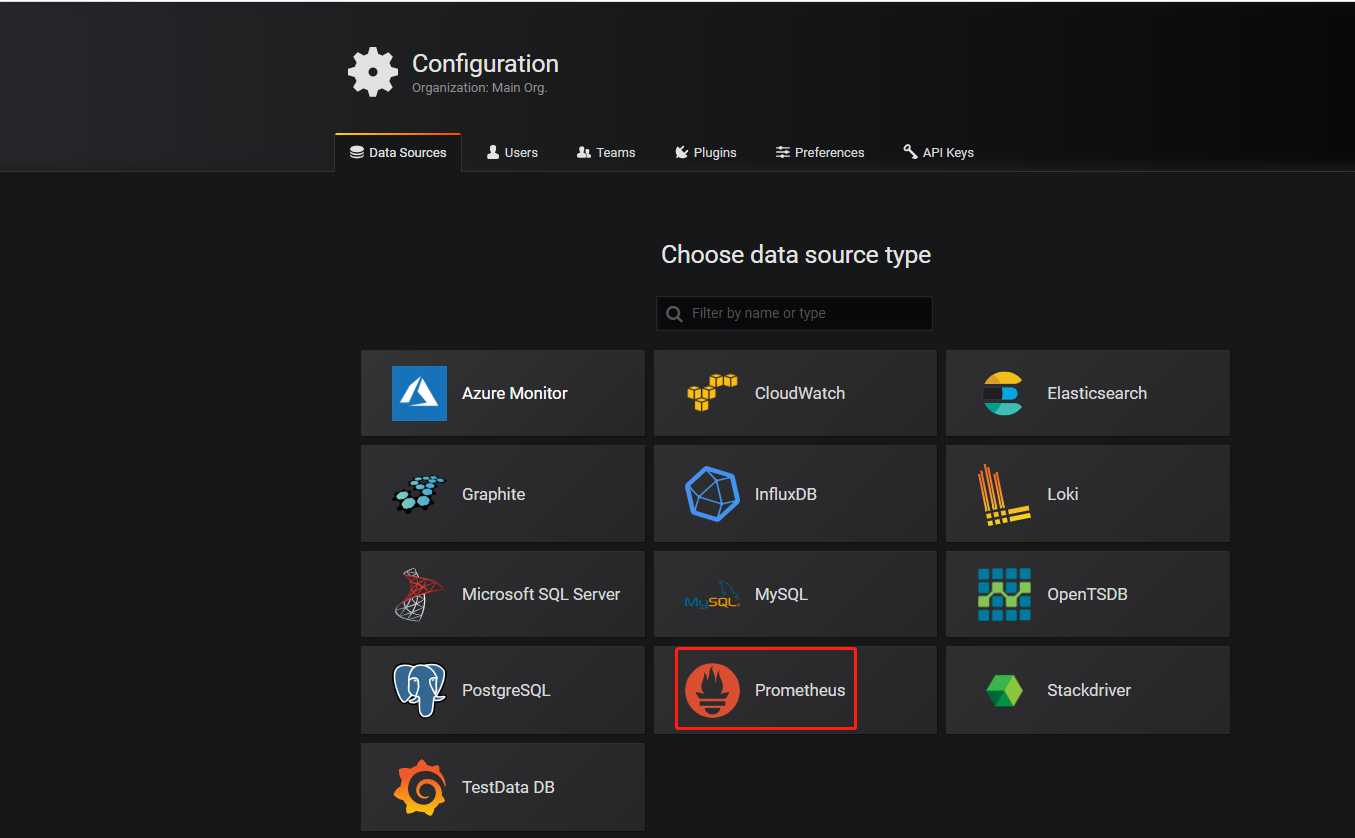Viewport: 1355px width, 838px height.
Task: Click the Choose data source type heading
Action: coord(796,255)
